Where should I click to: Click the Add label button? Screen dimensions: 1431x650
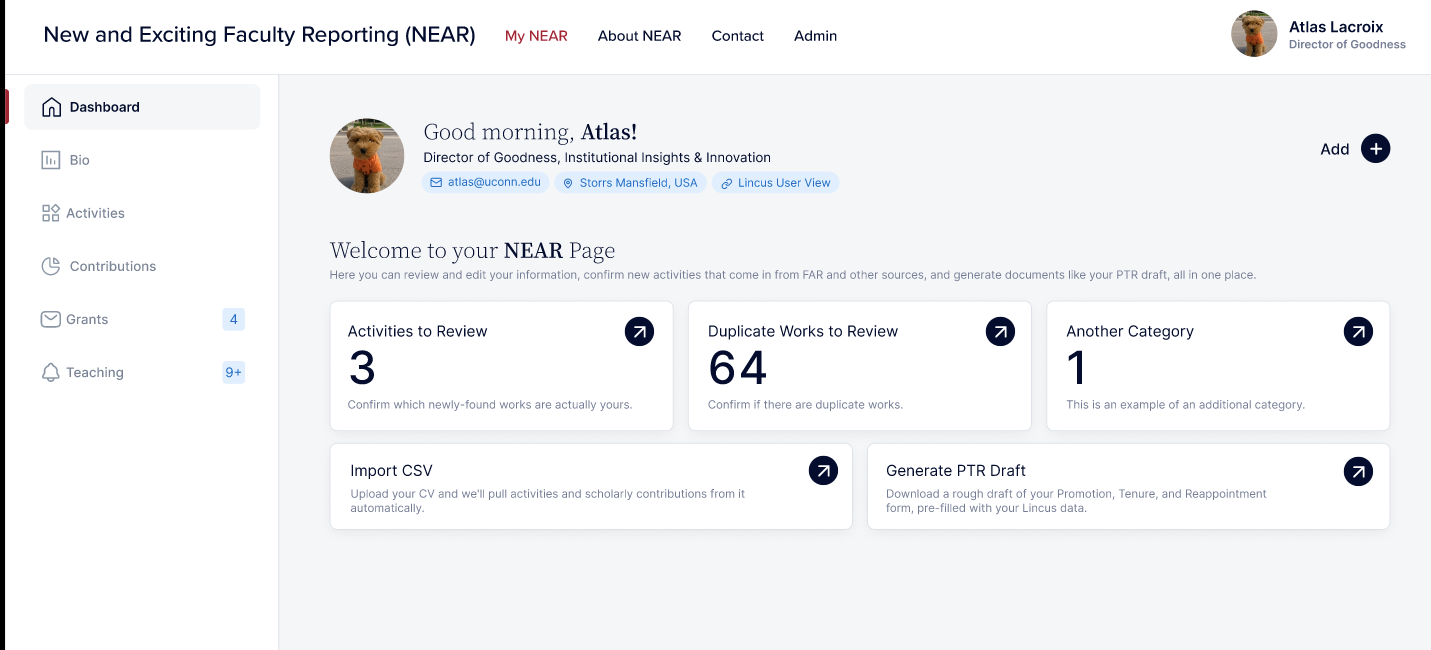[x=1335, y=149]
